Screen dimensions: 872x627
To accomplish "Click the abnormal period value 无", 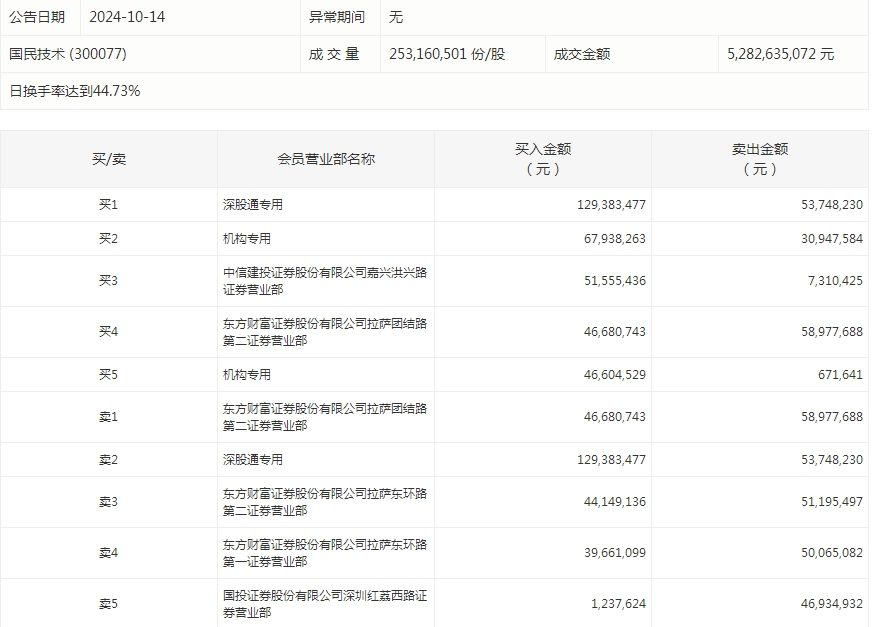I will coord(395,17).
